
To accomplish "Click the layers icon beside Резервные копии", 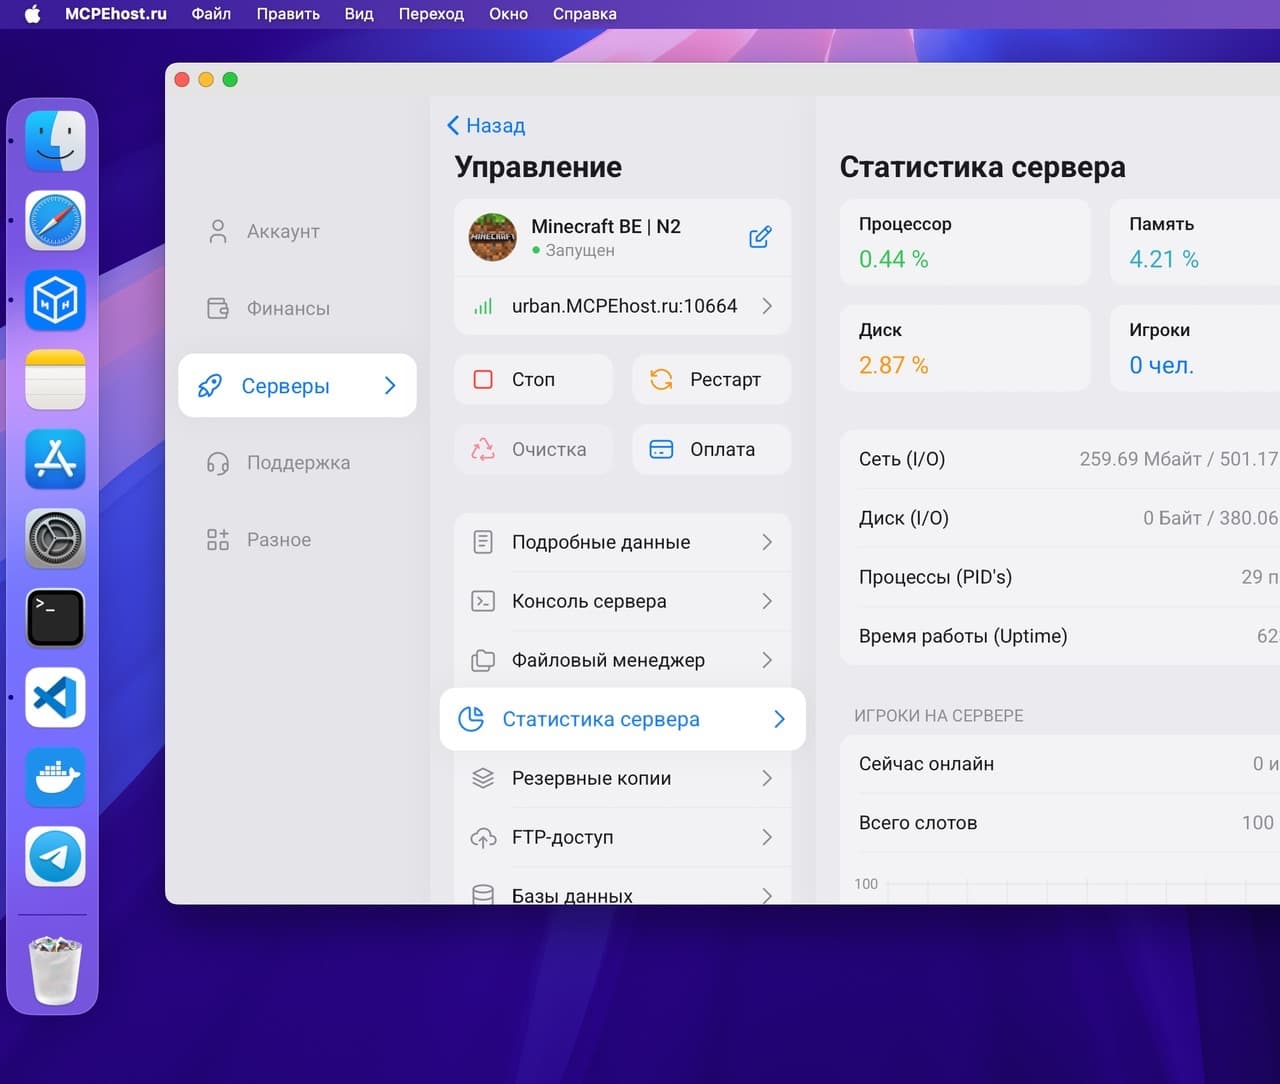I will (483, 778).
